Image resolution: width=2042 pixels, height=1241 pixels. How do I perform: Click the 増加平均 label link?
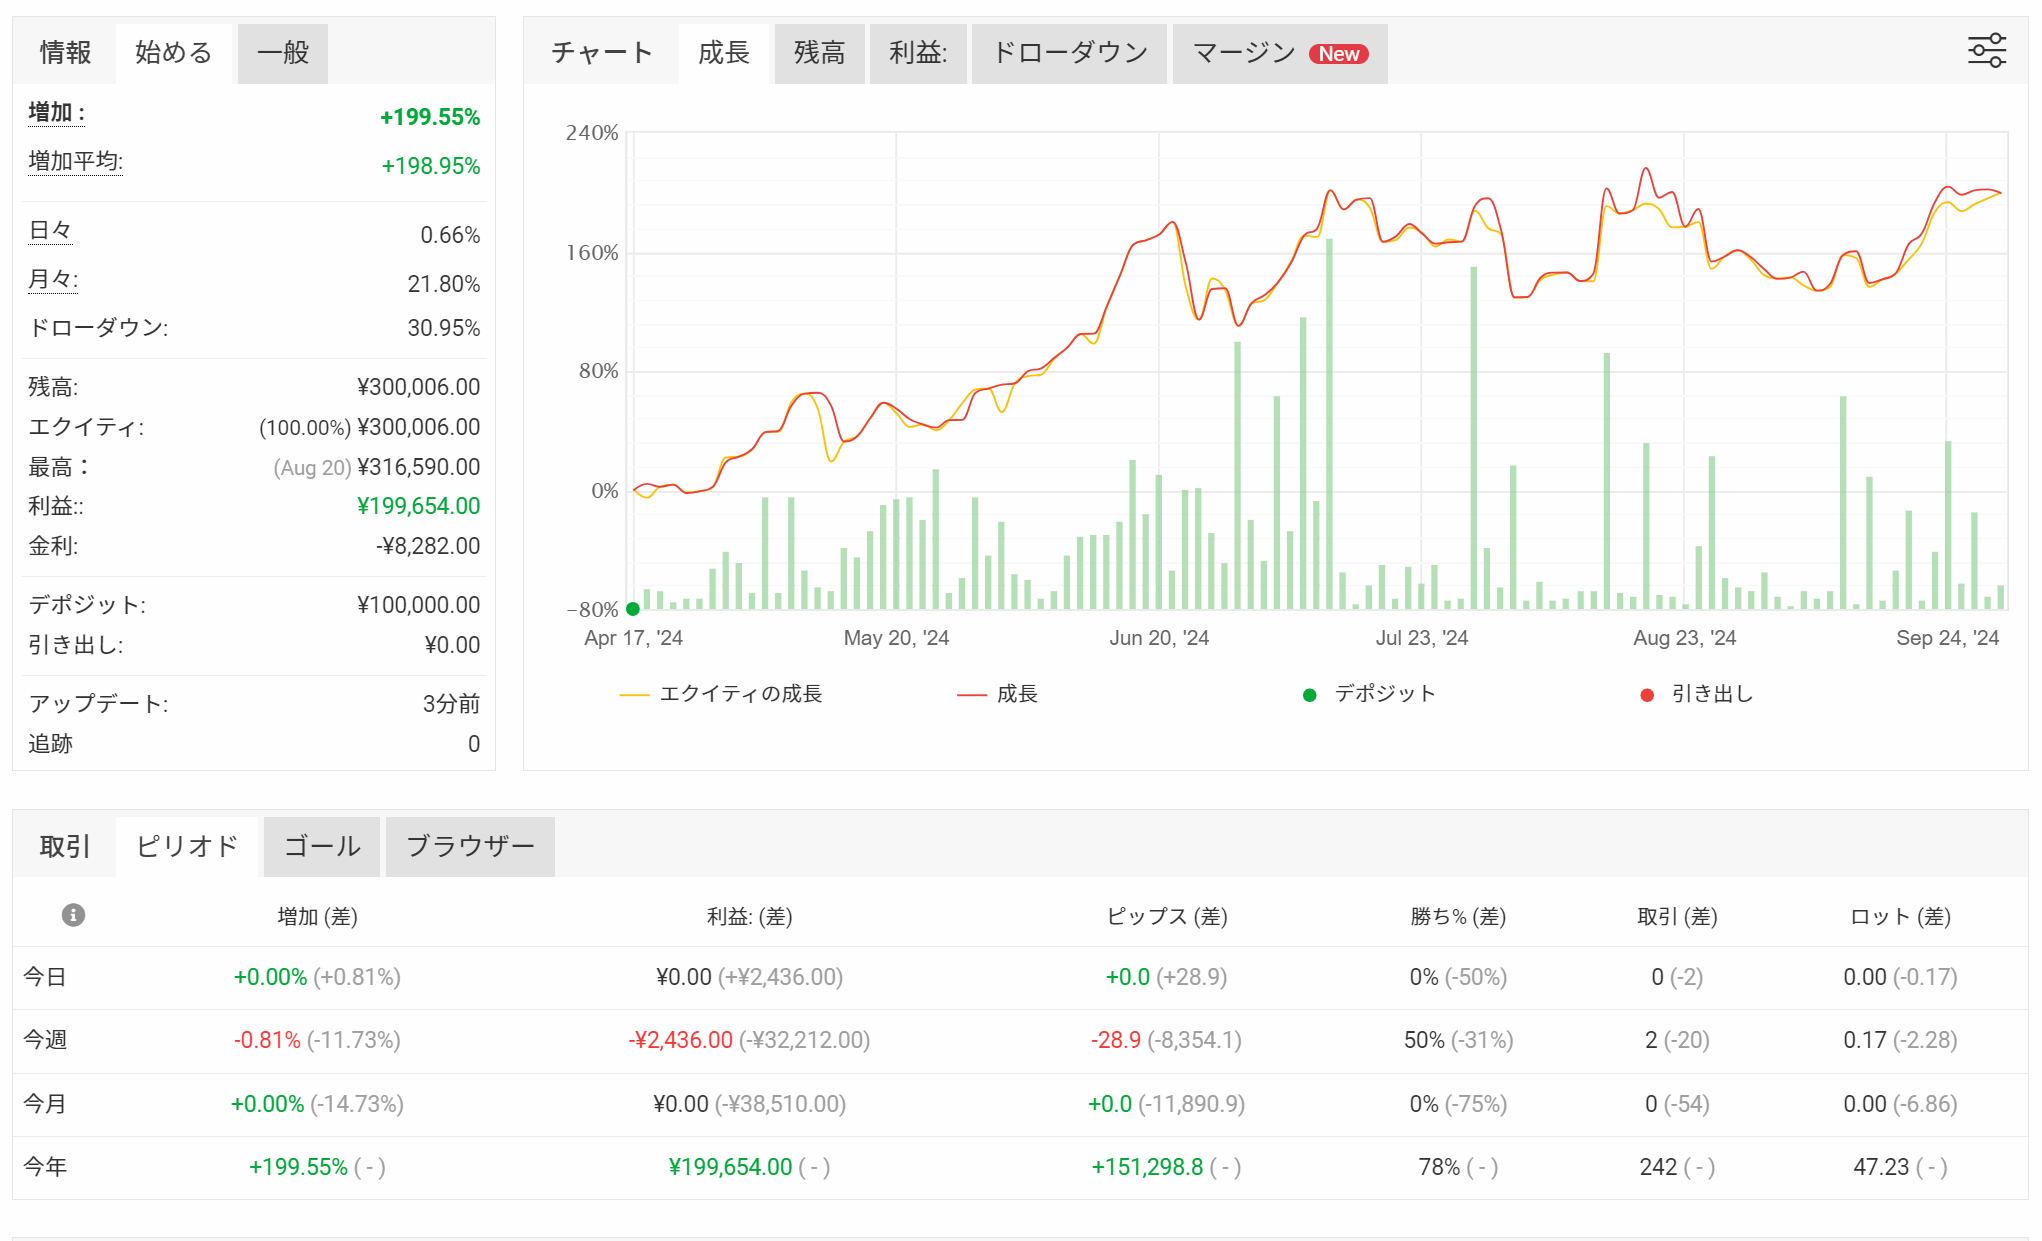pos(75,162)
